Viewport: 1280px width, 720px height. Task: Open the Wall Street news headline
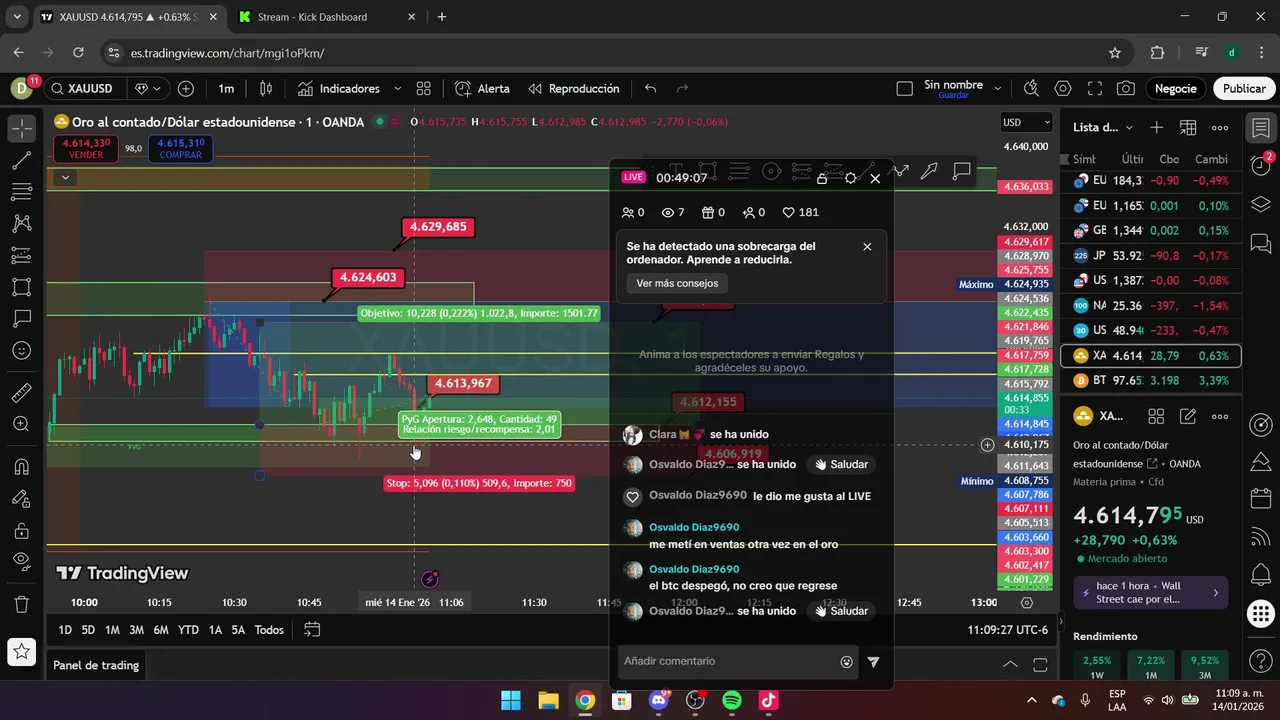(x=1151, y=592)
